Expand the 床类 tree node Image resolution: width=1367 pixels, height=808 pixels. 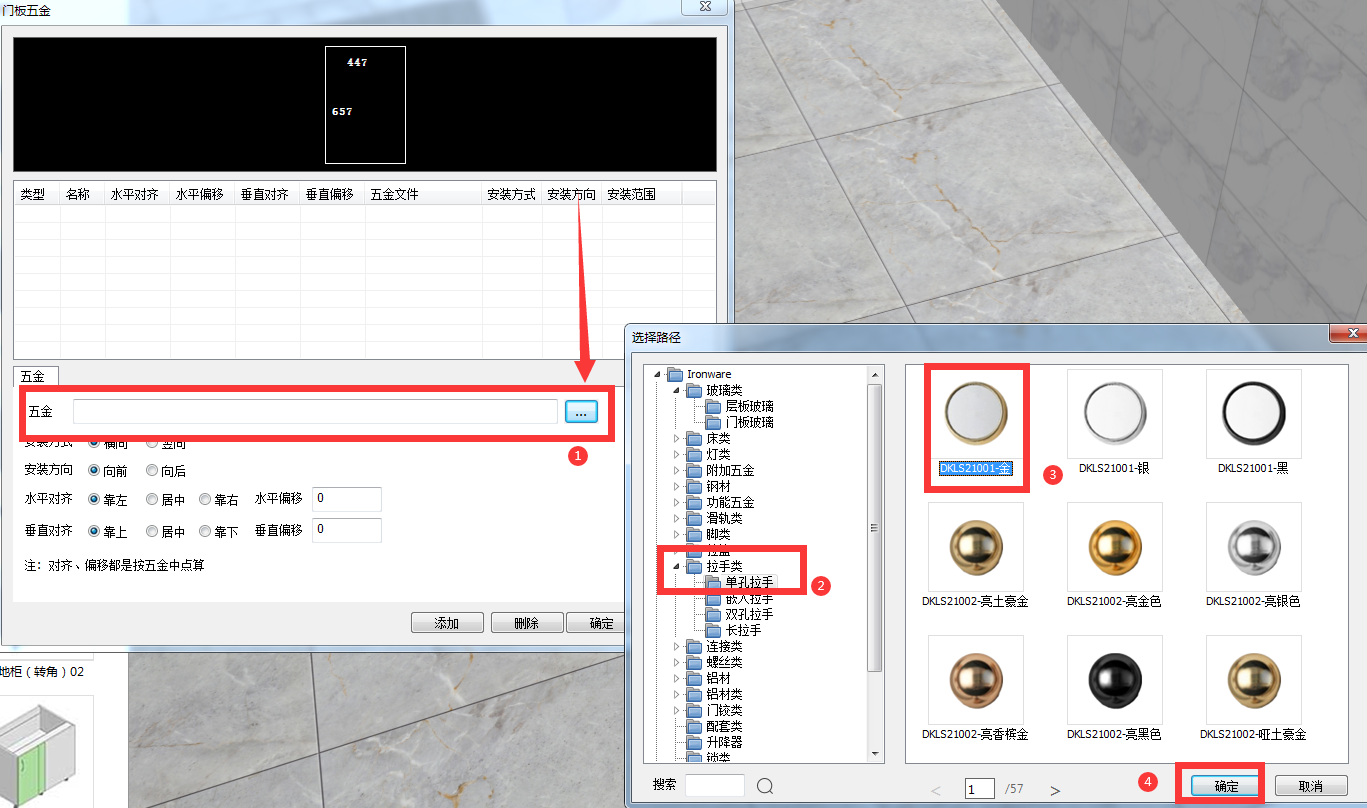pos(677,438)
